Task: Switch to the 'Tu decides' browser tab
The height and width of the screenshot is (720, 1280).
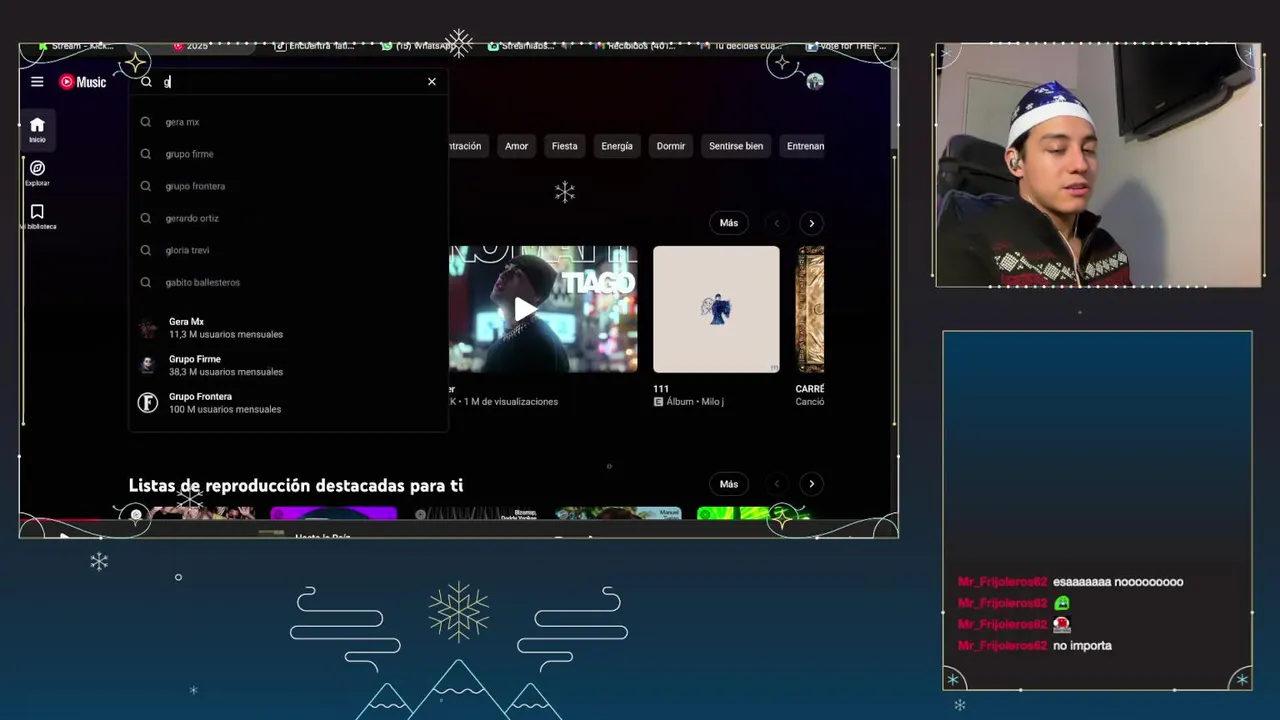Action: coord(741,46)
